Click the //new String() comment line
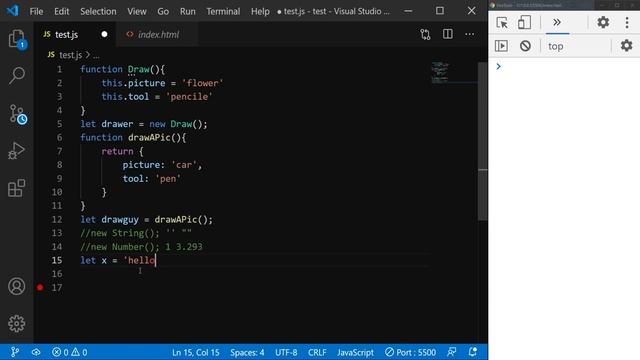The image size is (640, 360). (x=136, y=233)
